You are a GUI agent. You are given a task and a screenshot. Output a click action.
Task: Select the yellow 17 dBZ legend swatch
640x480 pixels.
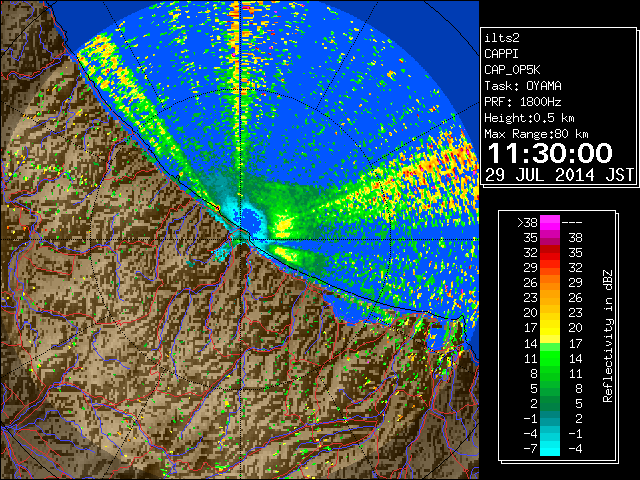[550, 328]
